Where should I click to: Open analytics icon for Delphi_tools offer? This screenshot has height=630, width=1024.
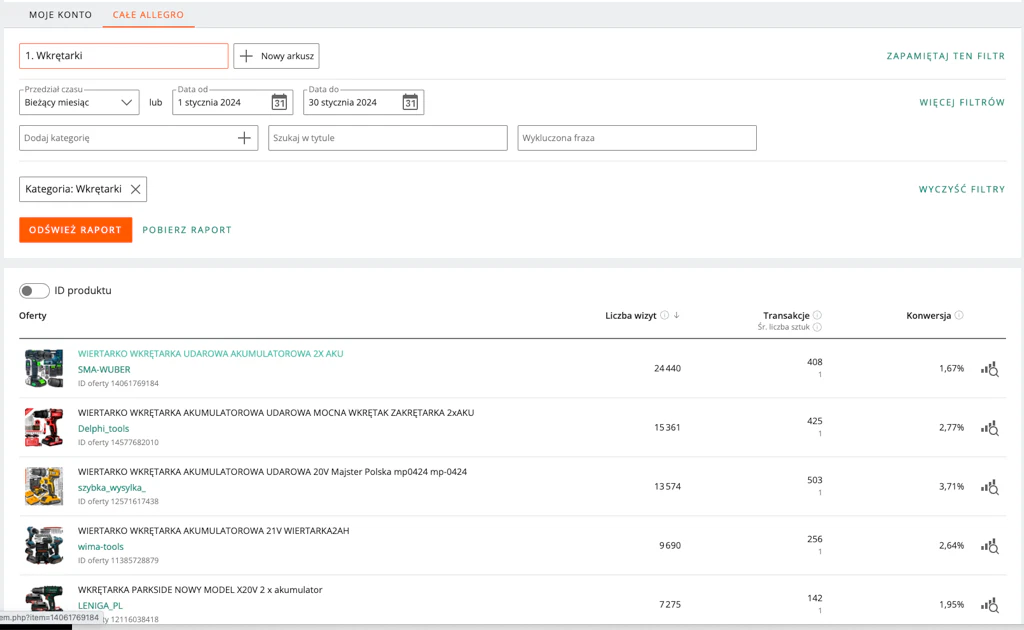click(x=989, y=428)
